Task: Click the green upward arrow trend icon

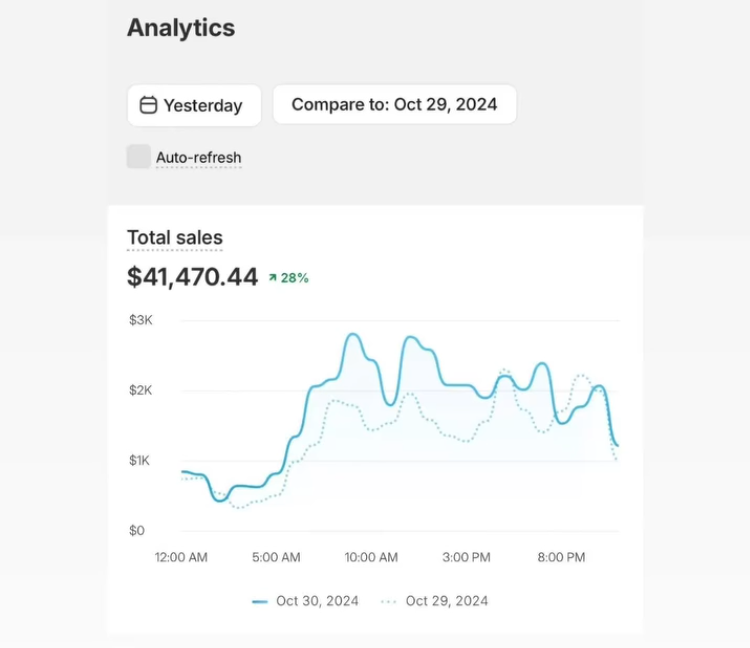Action: coord(272,278)
